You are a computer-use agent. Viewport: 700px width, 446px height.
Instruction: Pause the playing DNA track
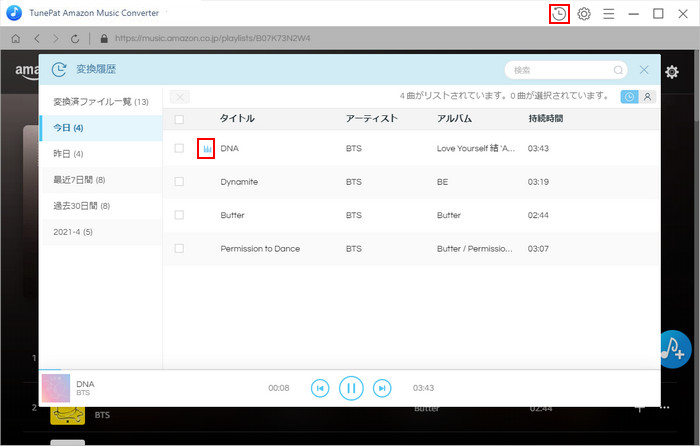351,388
